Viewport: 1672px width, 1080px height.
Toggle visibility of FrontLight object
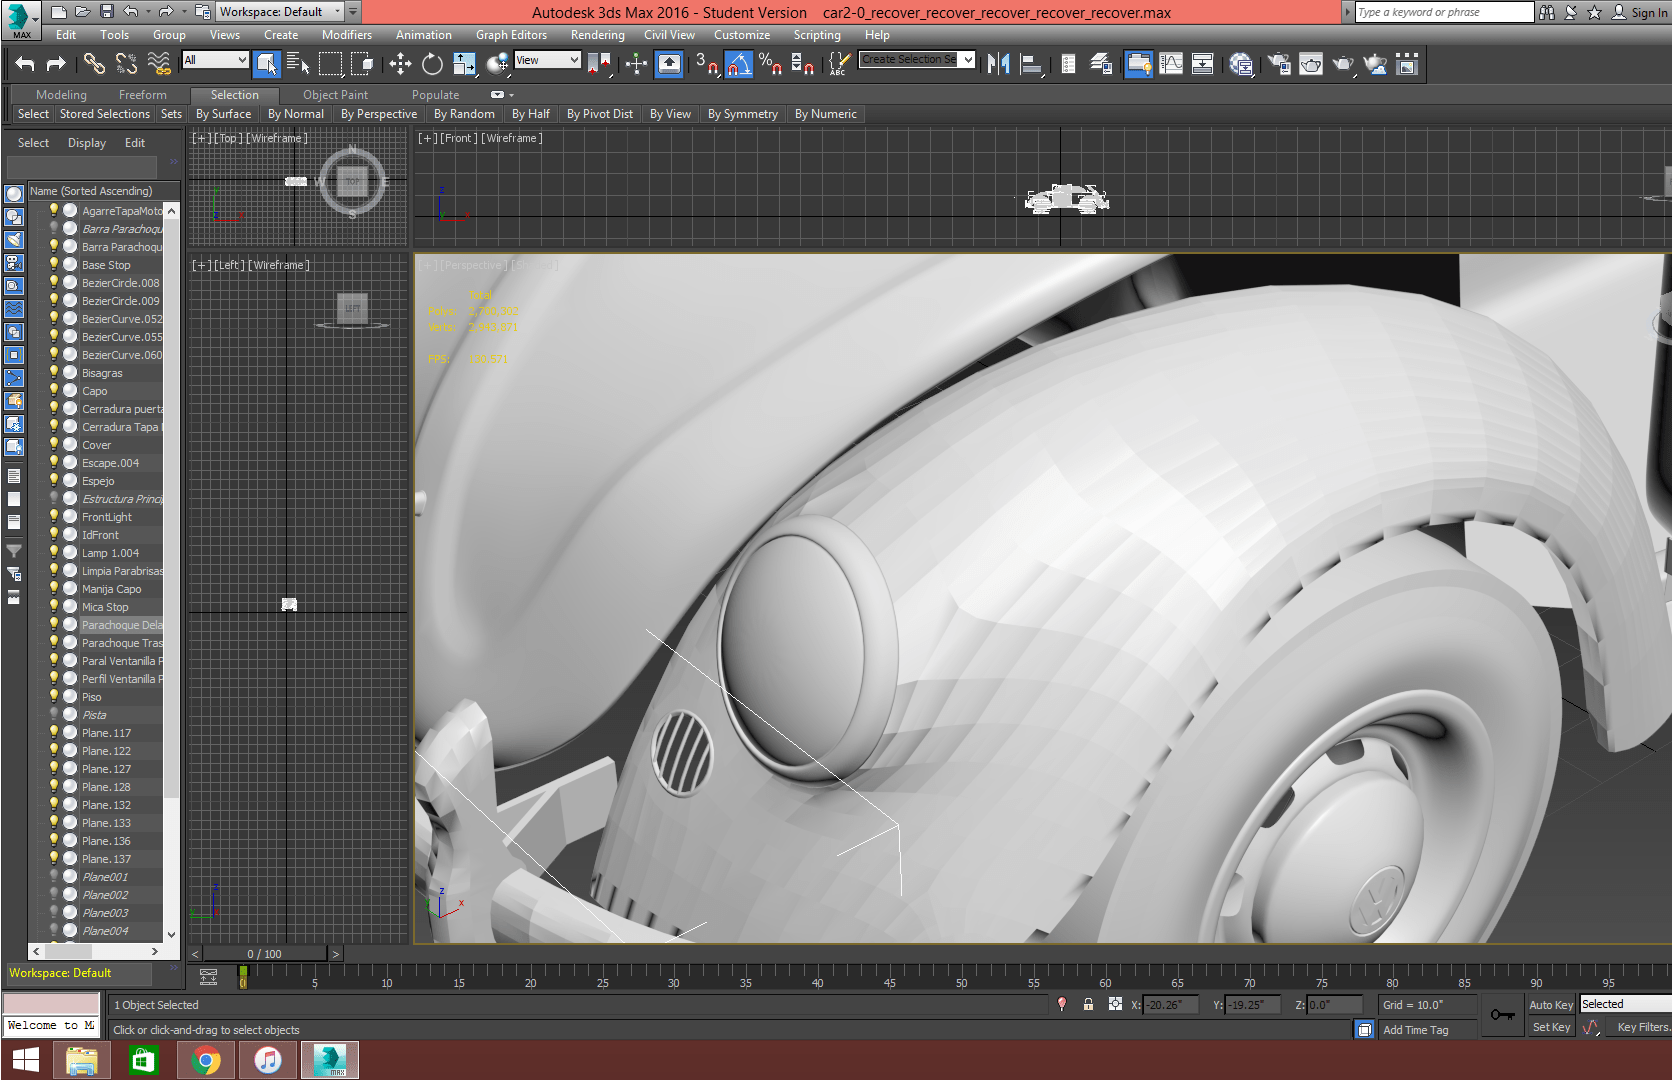54,517
